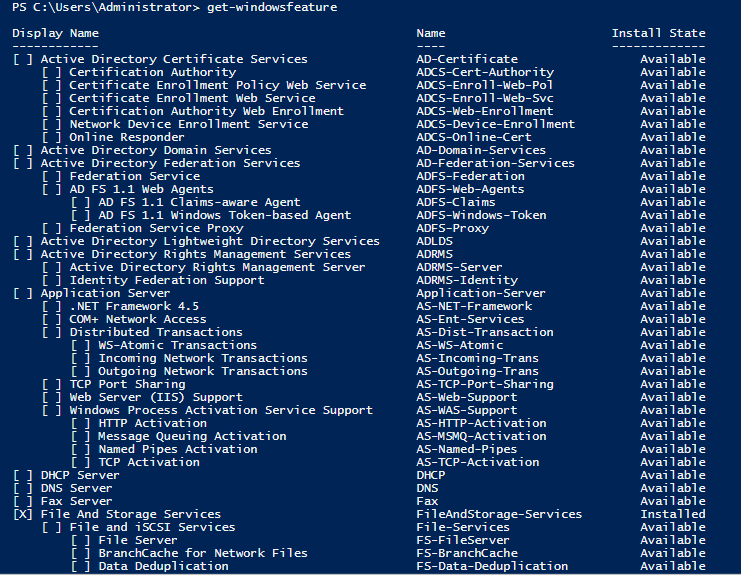Click the checkbox for Active Directory Certificate Services
The image size is (741, 575).
coord(23,59)
